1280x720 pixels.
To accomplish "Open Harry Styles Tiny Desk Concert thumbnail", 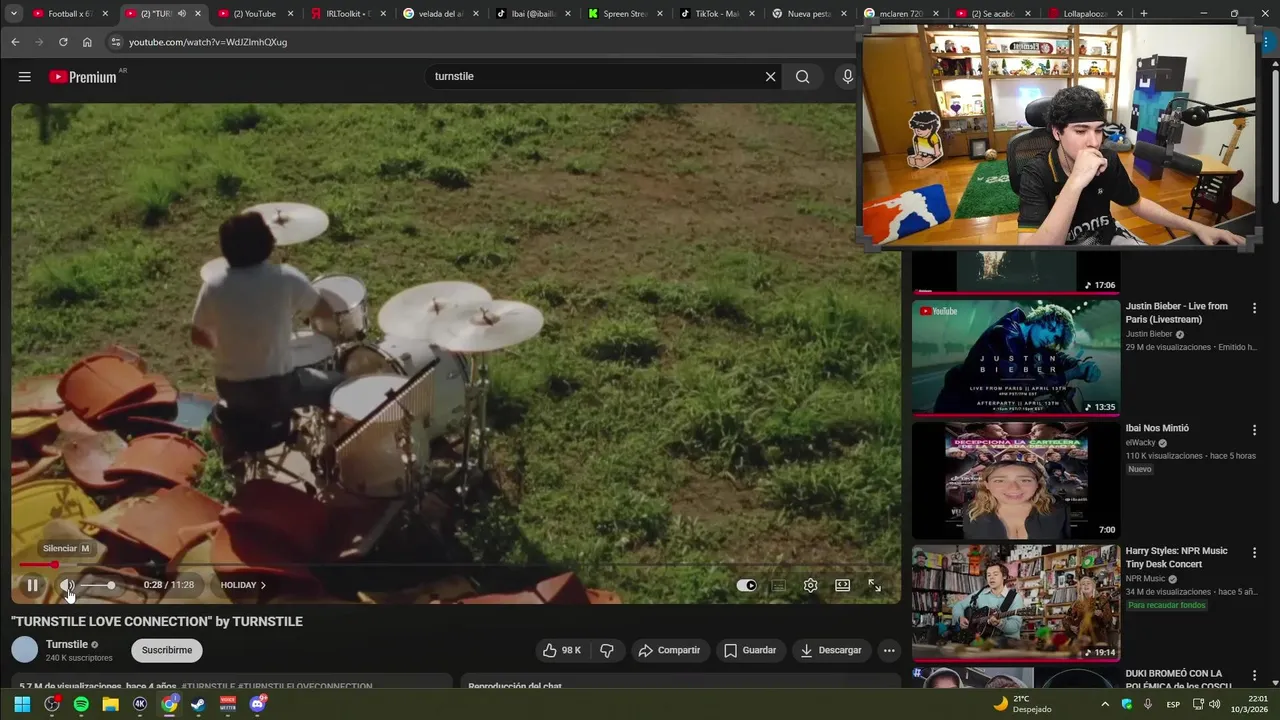I will (x=1016, y=603).
